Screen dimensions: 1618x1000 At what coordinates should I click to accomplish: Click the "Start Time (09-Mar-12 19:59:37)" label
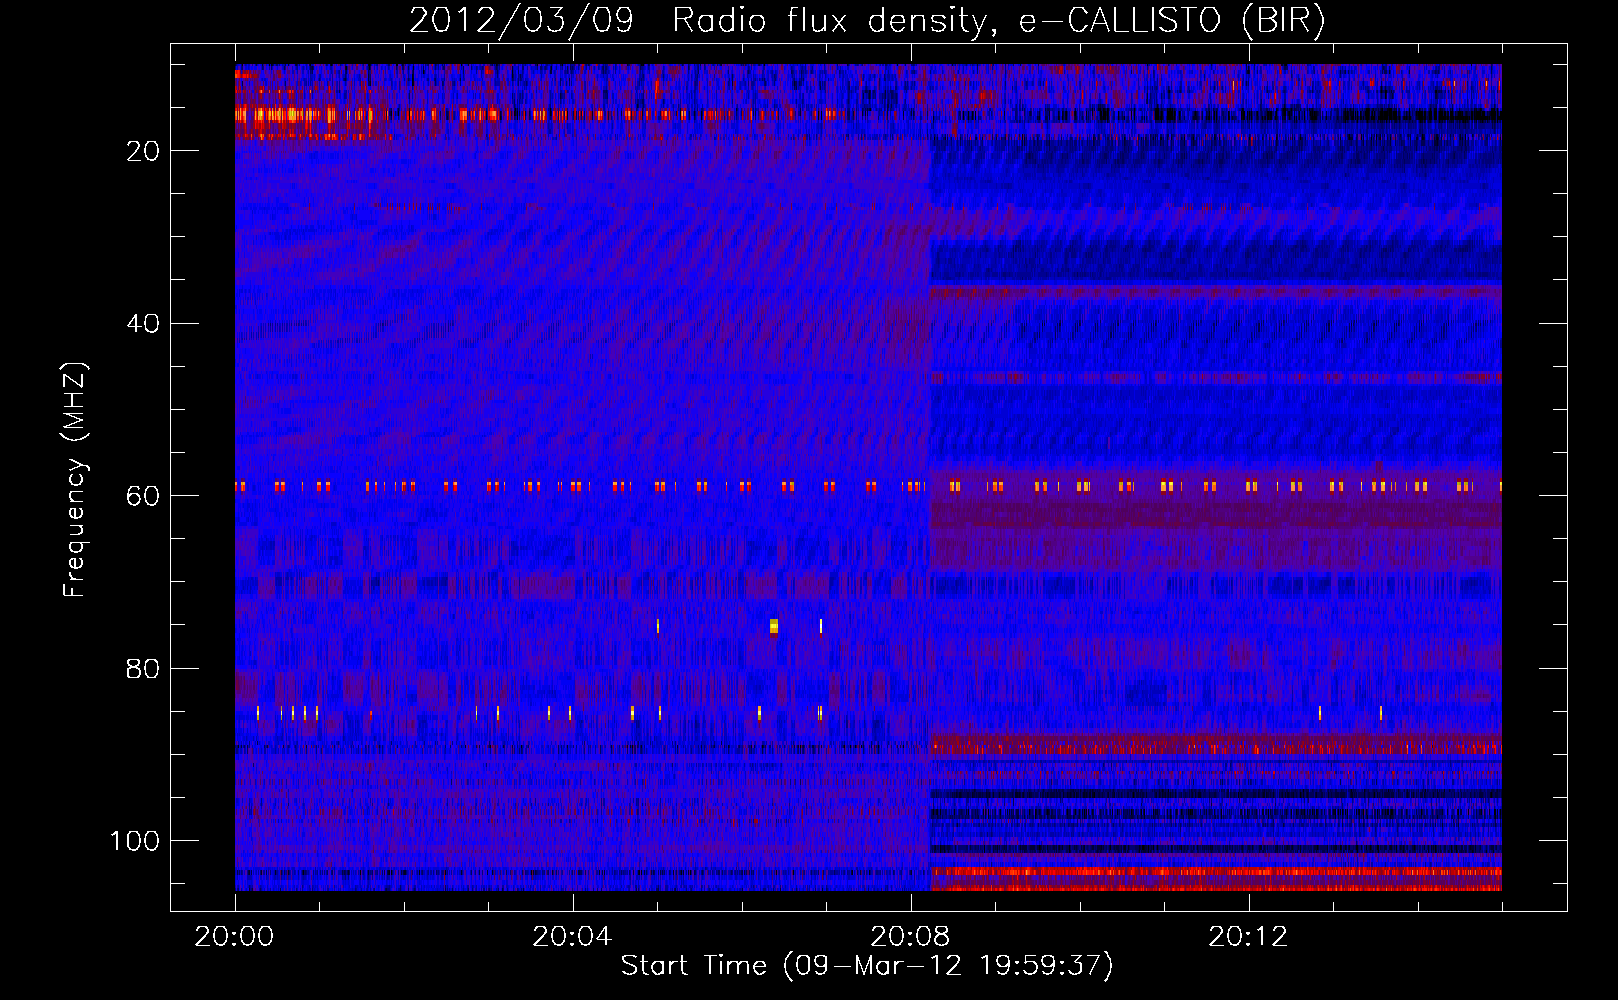point(867,966)
